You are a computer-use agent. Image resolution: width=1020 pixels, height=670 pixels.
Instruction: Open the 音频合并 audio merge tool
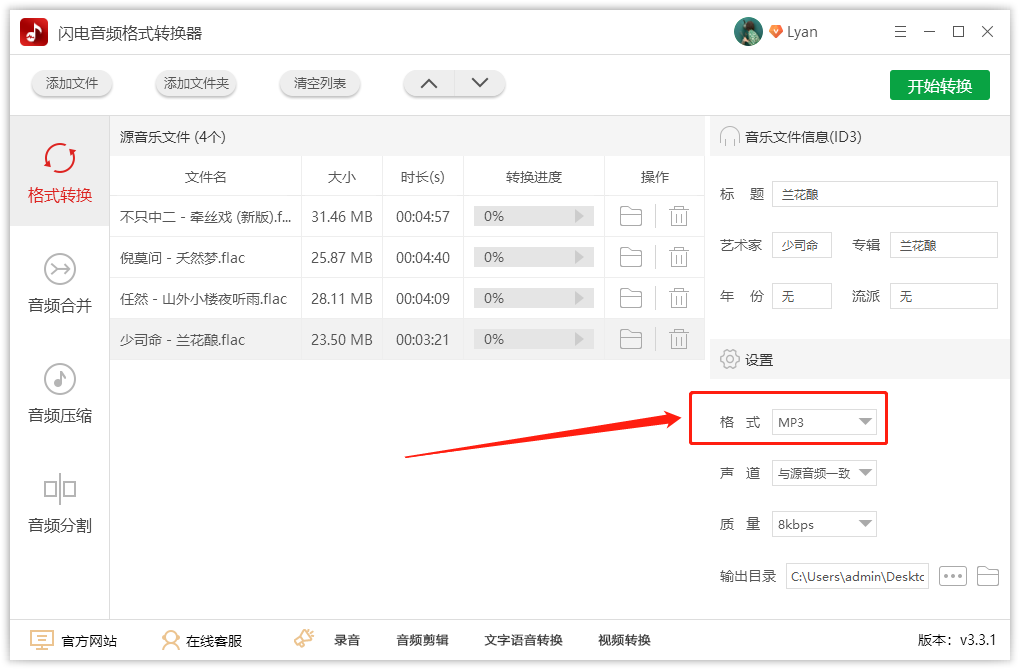click(x=60, y=283)
